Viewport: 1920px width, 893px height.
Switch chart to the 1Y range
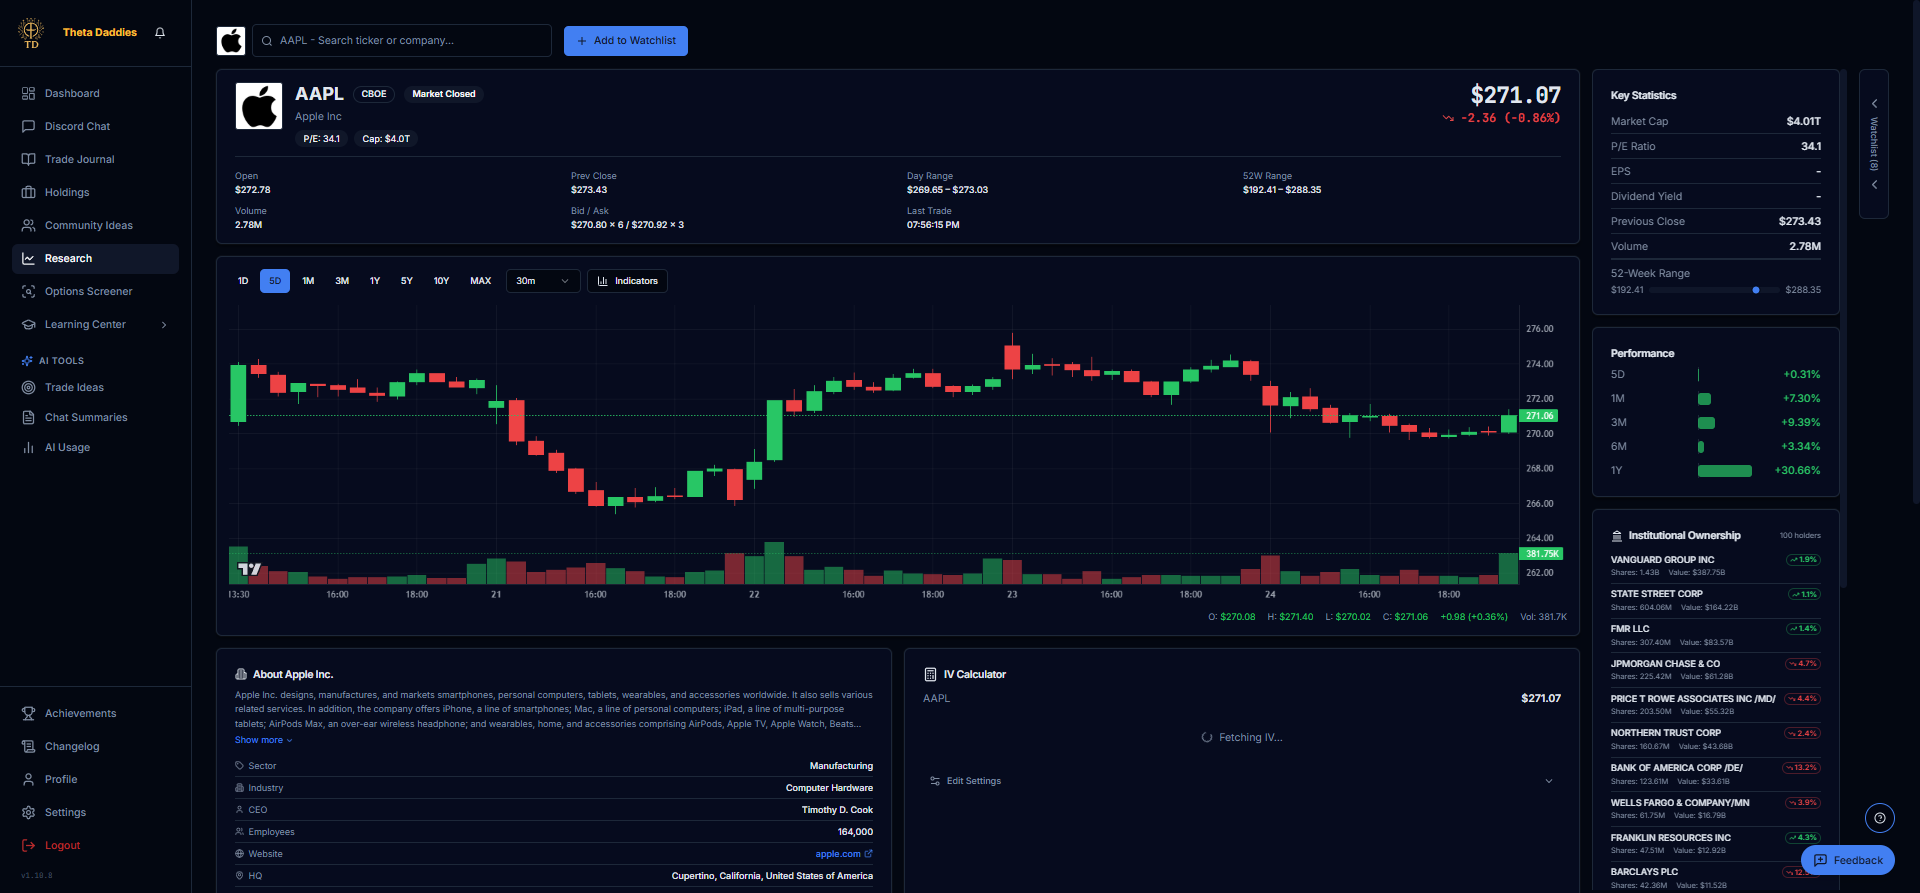[375, 281]
